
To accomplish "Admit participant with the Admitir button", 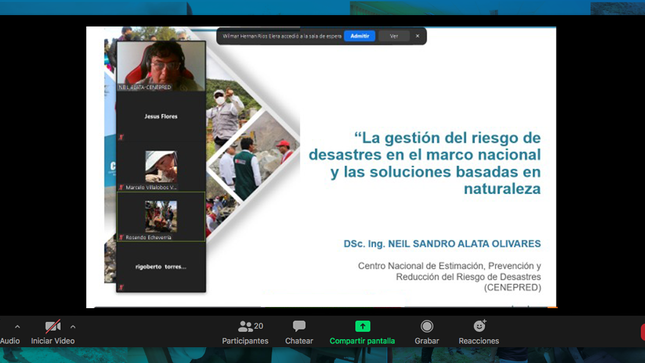I will [360, 36].
